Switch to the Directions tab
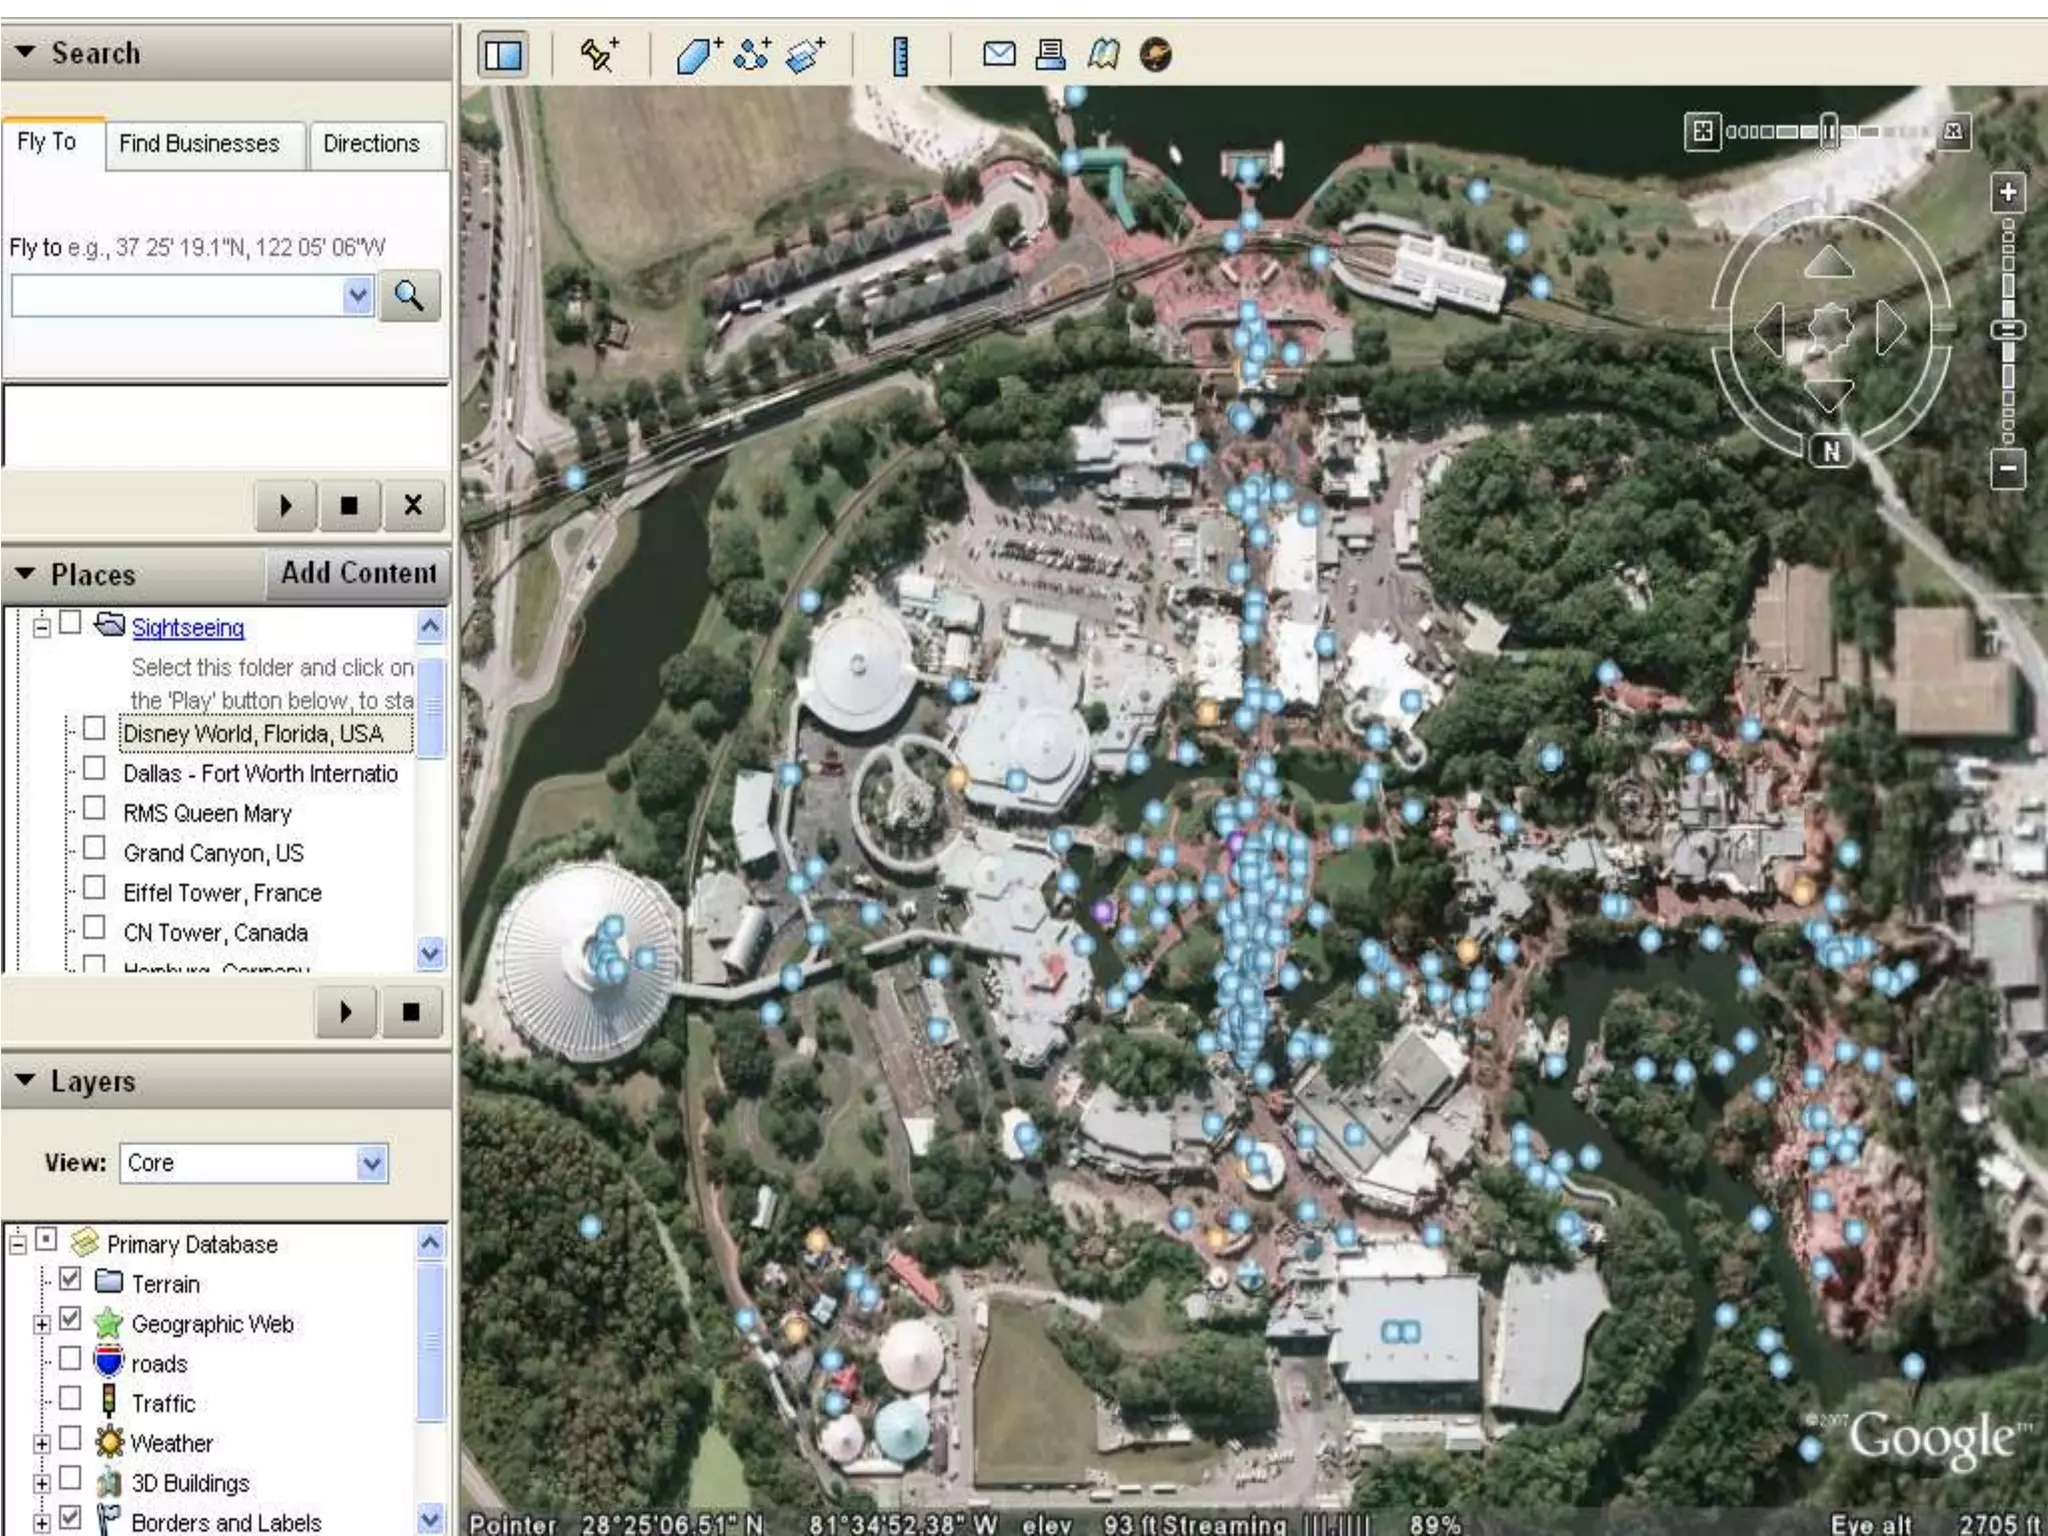Viewport: 2048px width, 1536px height. pyautogui.click(x=371, y=144)
